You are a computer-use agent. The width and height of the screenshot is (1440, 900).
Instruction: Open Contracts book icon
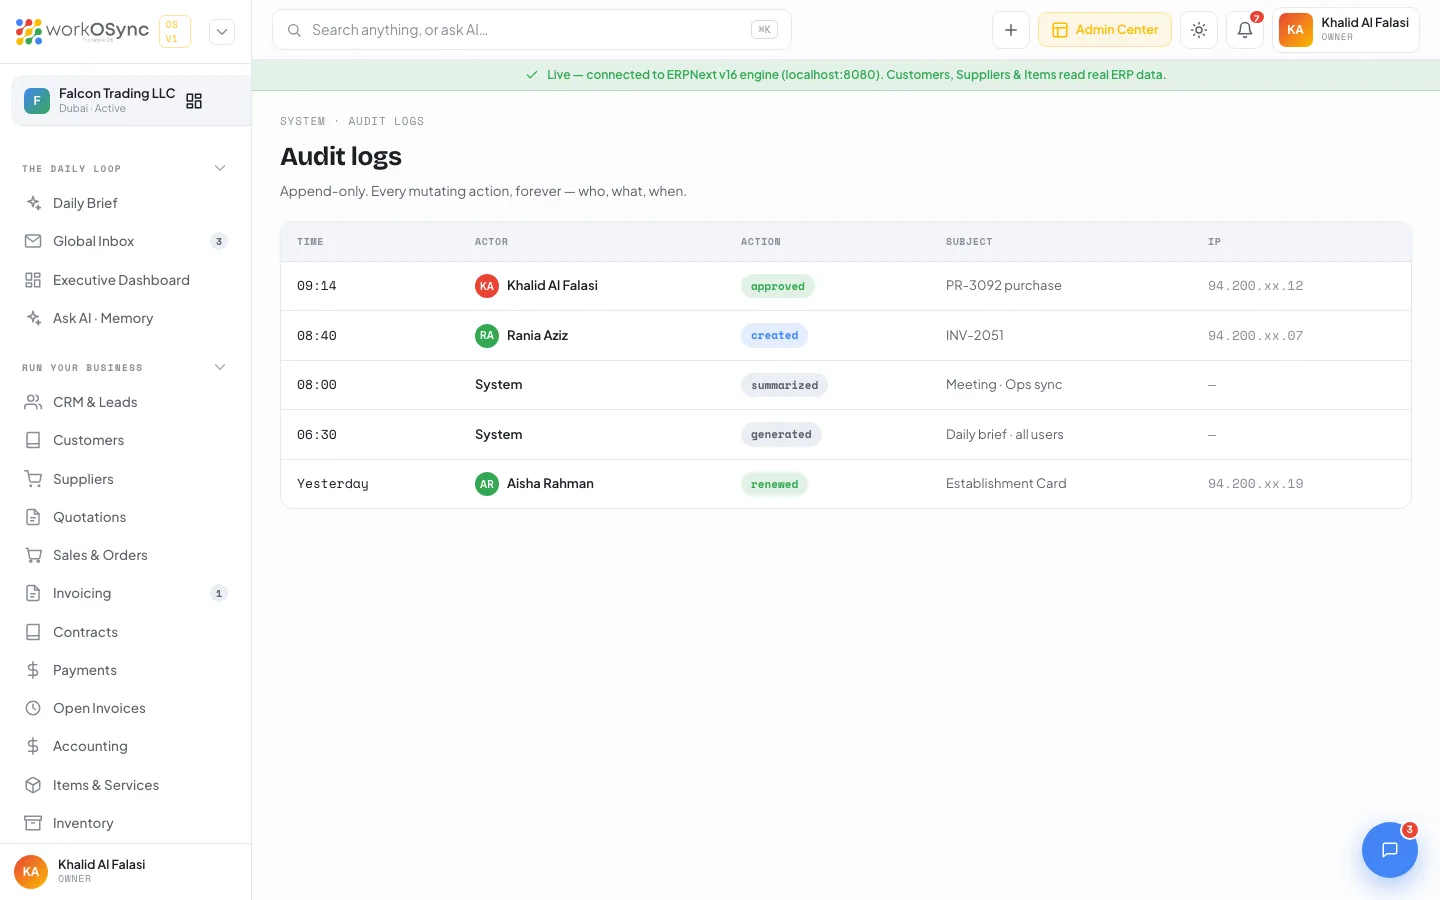tap(33, 632)
